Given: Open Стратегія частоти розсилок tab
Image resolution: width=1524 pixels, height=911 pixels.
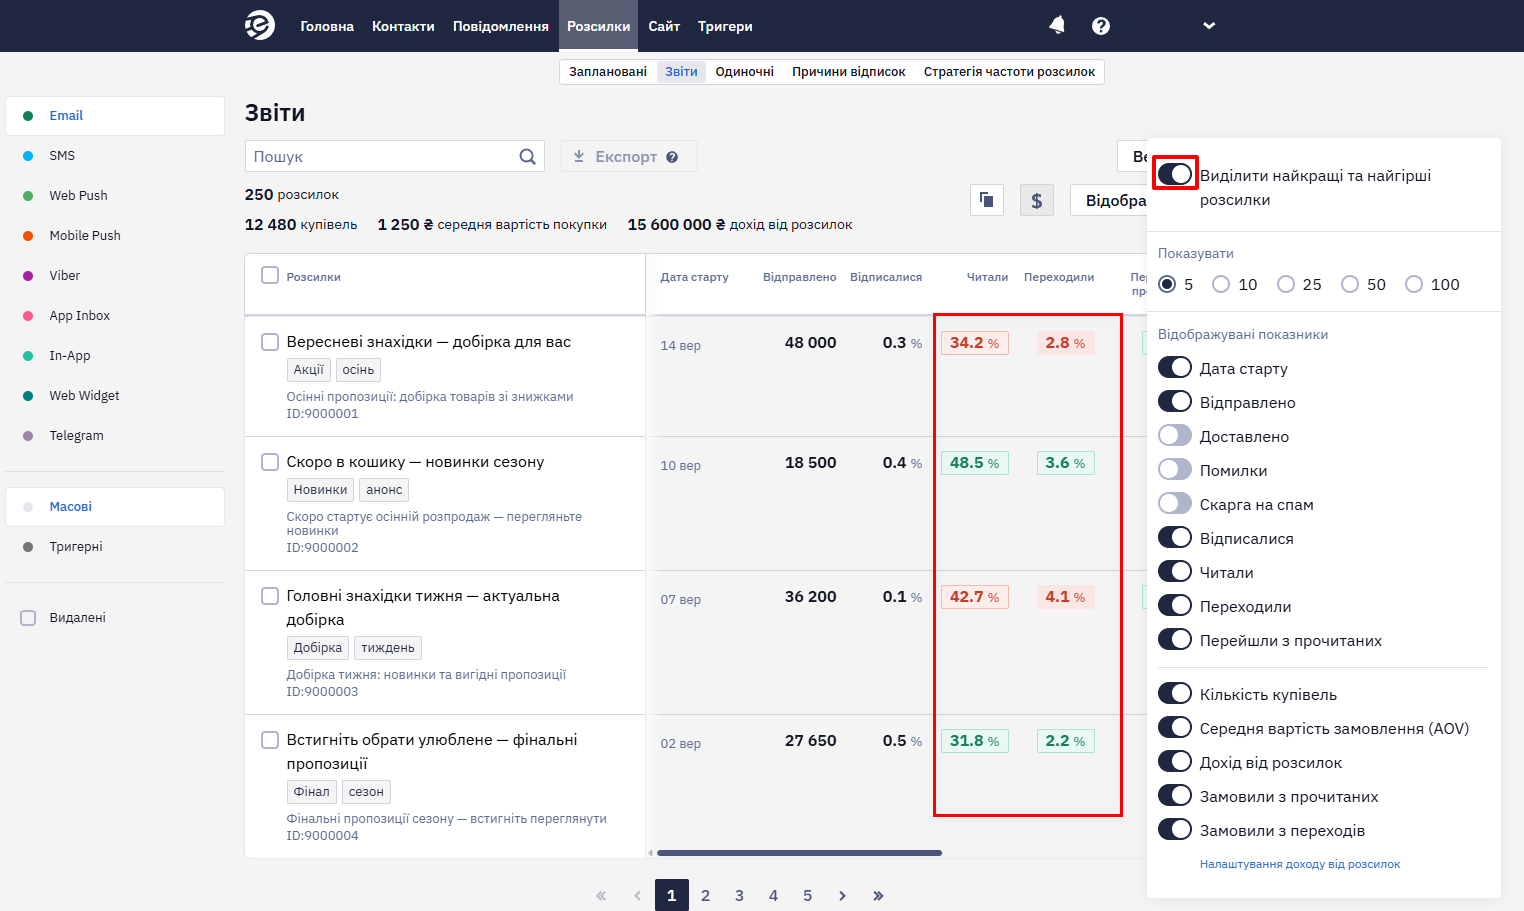Looking at the screenshot, I should 1009,72.
